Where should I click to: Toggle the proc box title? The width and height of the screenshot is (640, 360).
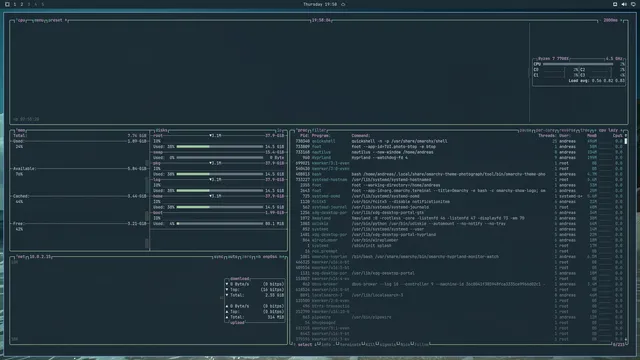click(302, 130)
